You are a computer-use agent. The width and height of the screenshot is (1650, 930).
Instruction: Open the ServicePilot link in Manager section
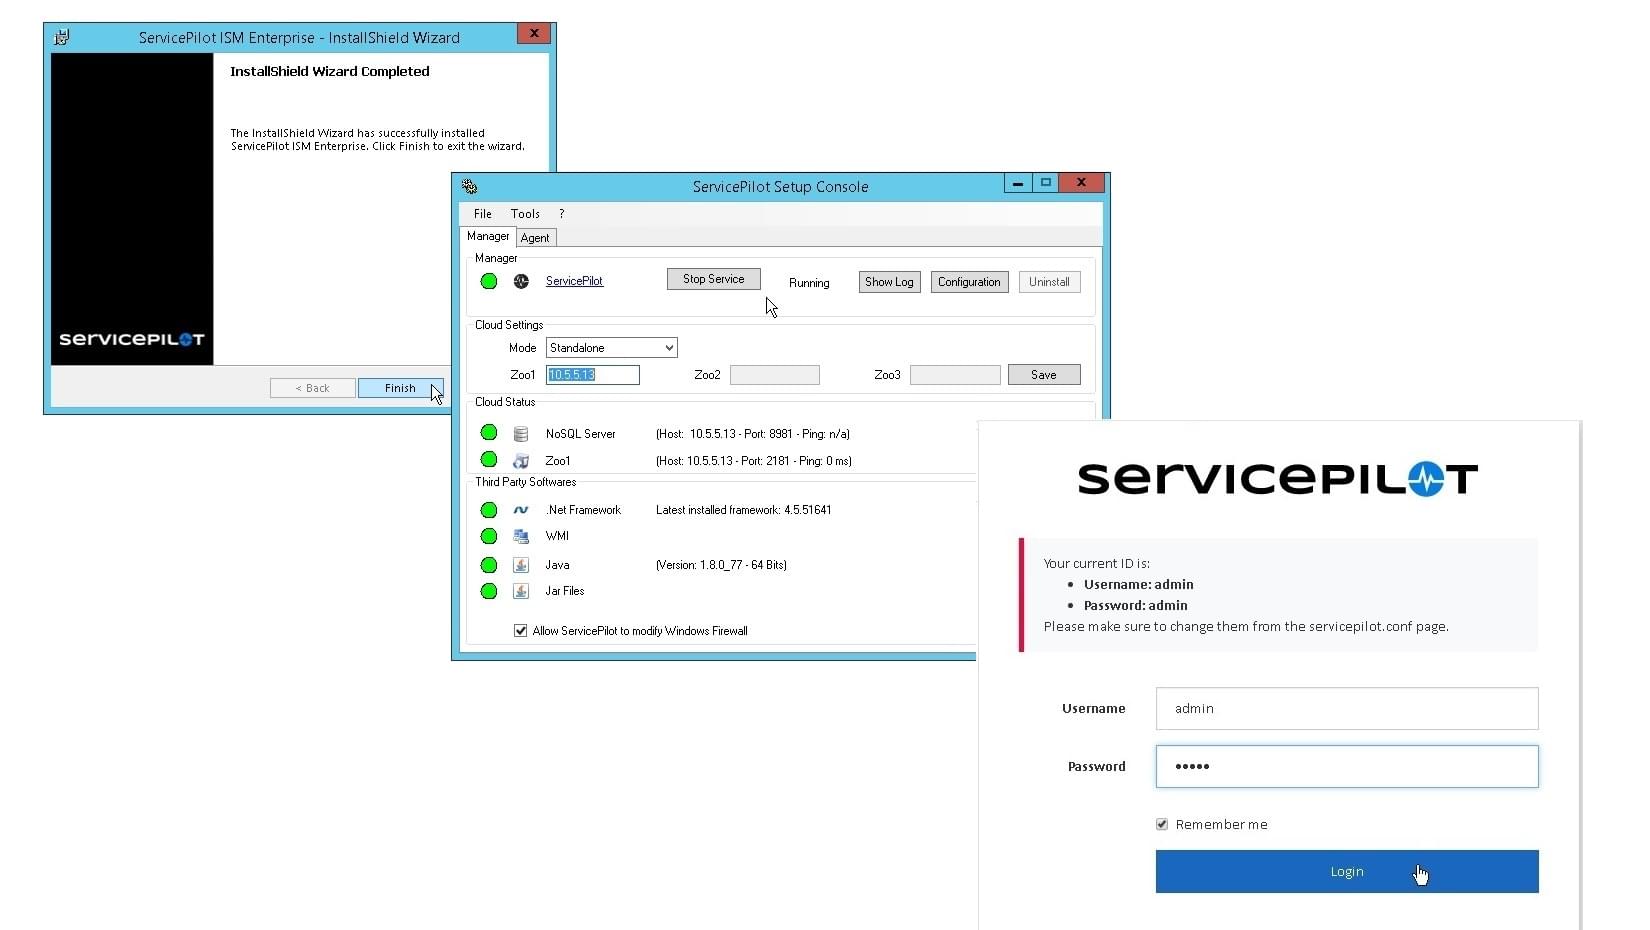[574, 281]
